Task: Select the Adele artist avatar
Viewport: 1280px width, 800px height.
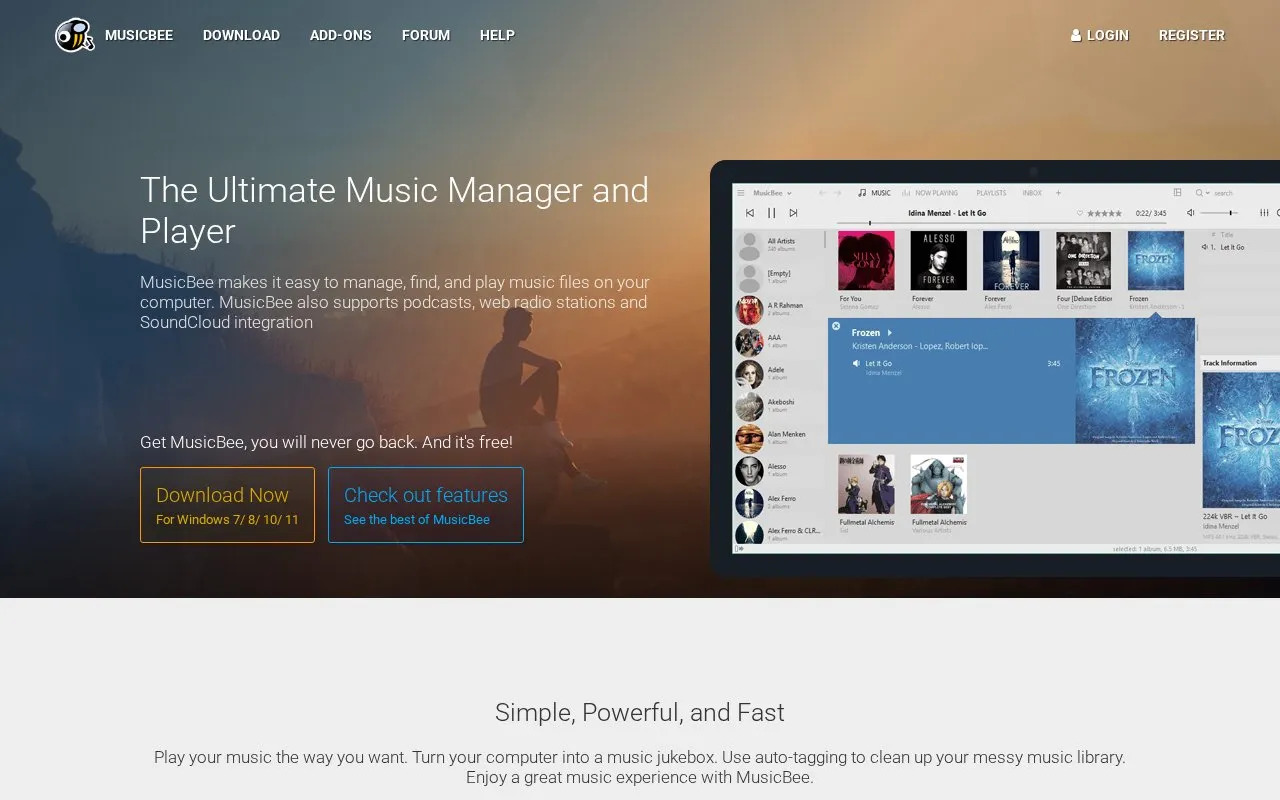Action: [750, 374]
